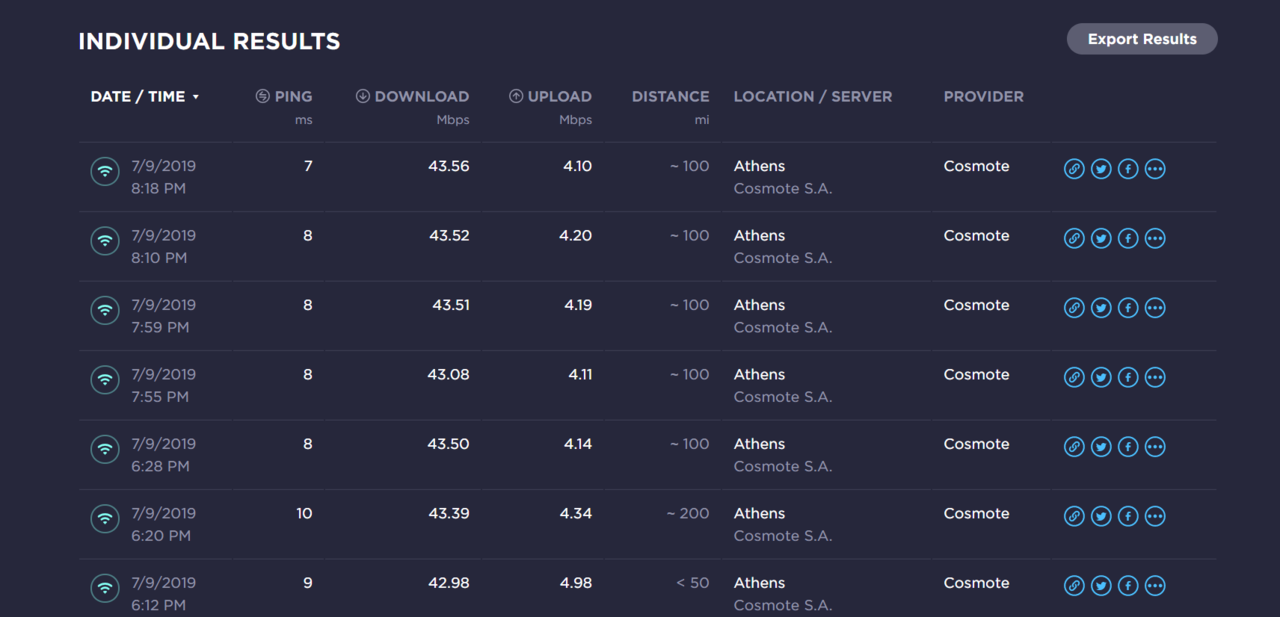1280x617 pixels.
Task: Select the 43.08 download value
Action: pos(449,374)
